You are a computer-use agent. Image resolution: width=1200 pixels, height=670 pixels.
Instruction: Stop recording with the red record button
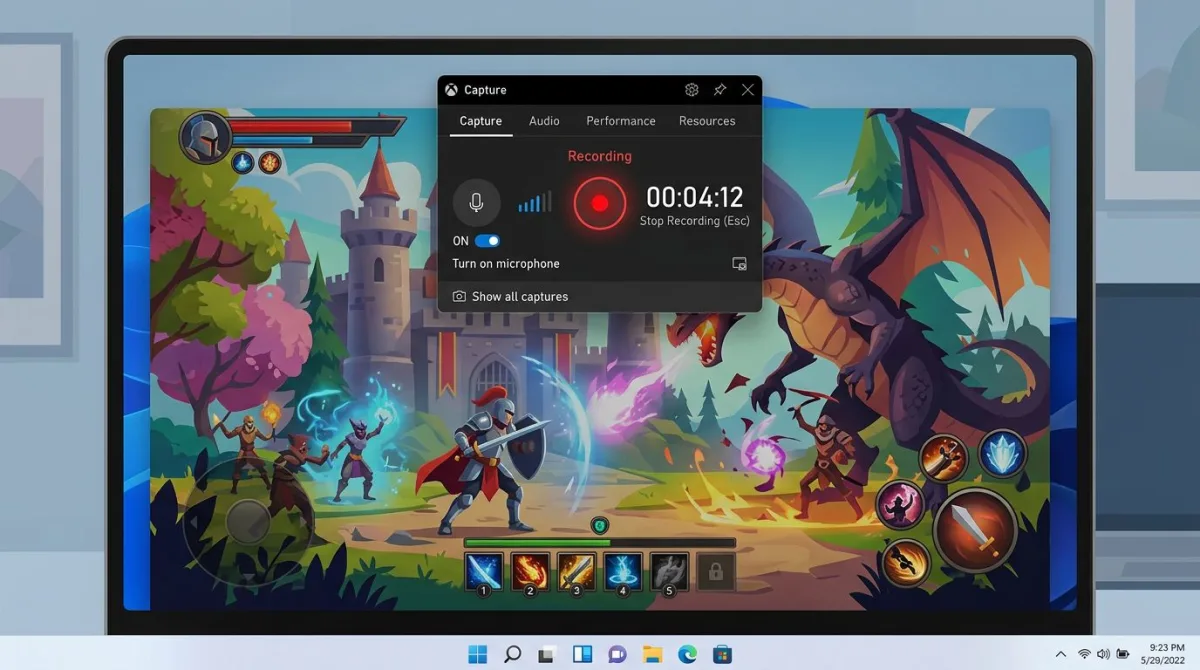[600, 203]
